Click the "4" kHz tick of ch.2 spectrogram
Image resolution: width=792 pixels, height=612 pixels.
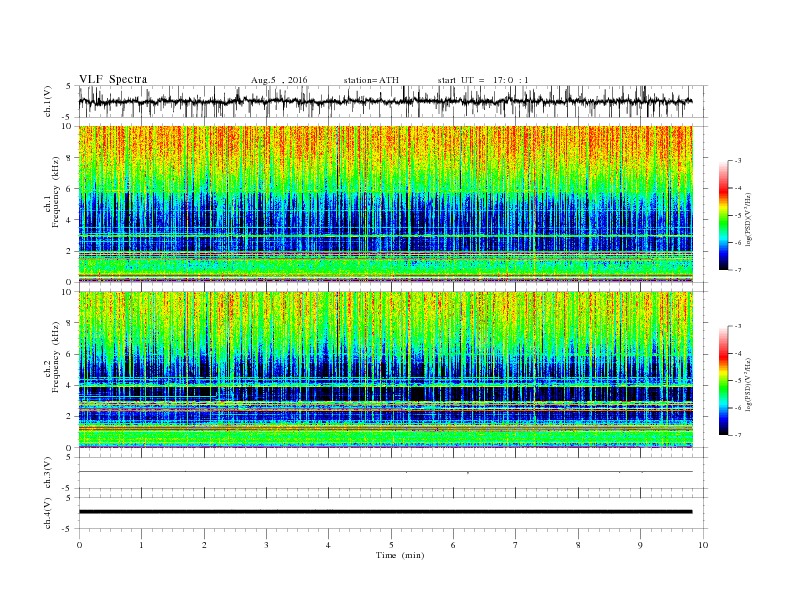coord(70,386)
